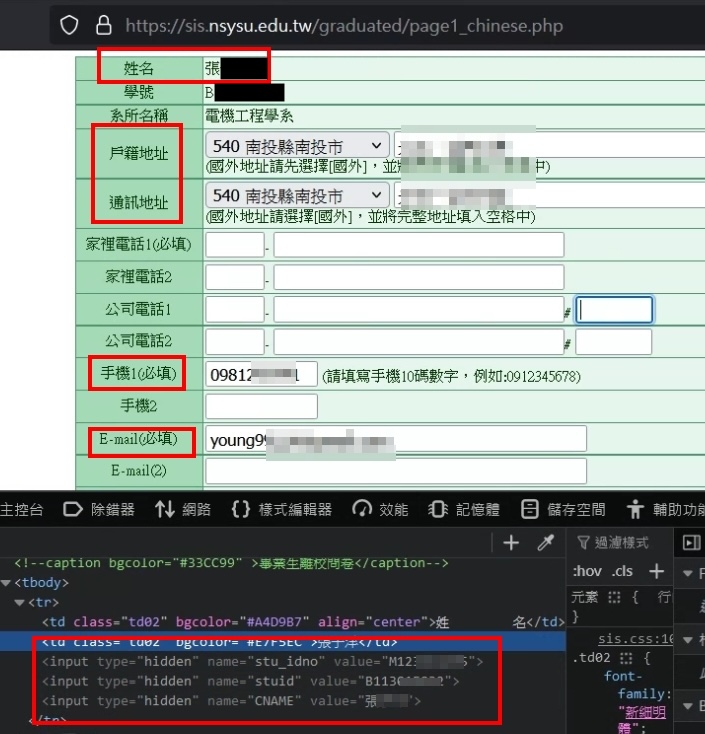Toggle the .cls class panel
This screenshot has width=705, height=734.
622,571
